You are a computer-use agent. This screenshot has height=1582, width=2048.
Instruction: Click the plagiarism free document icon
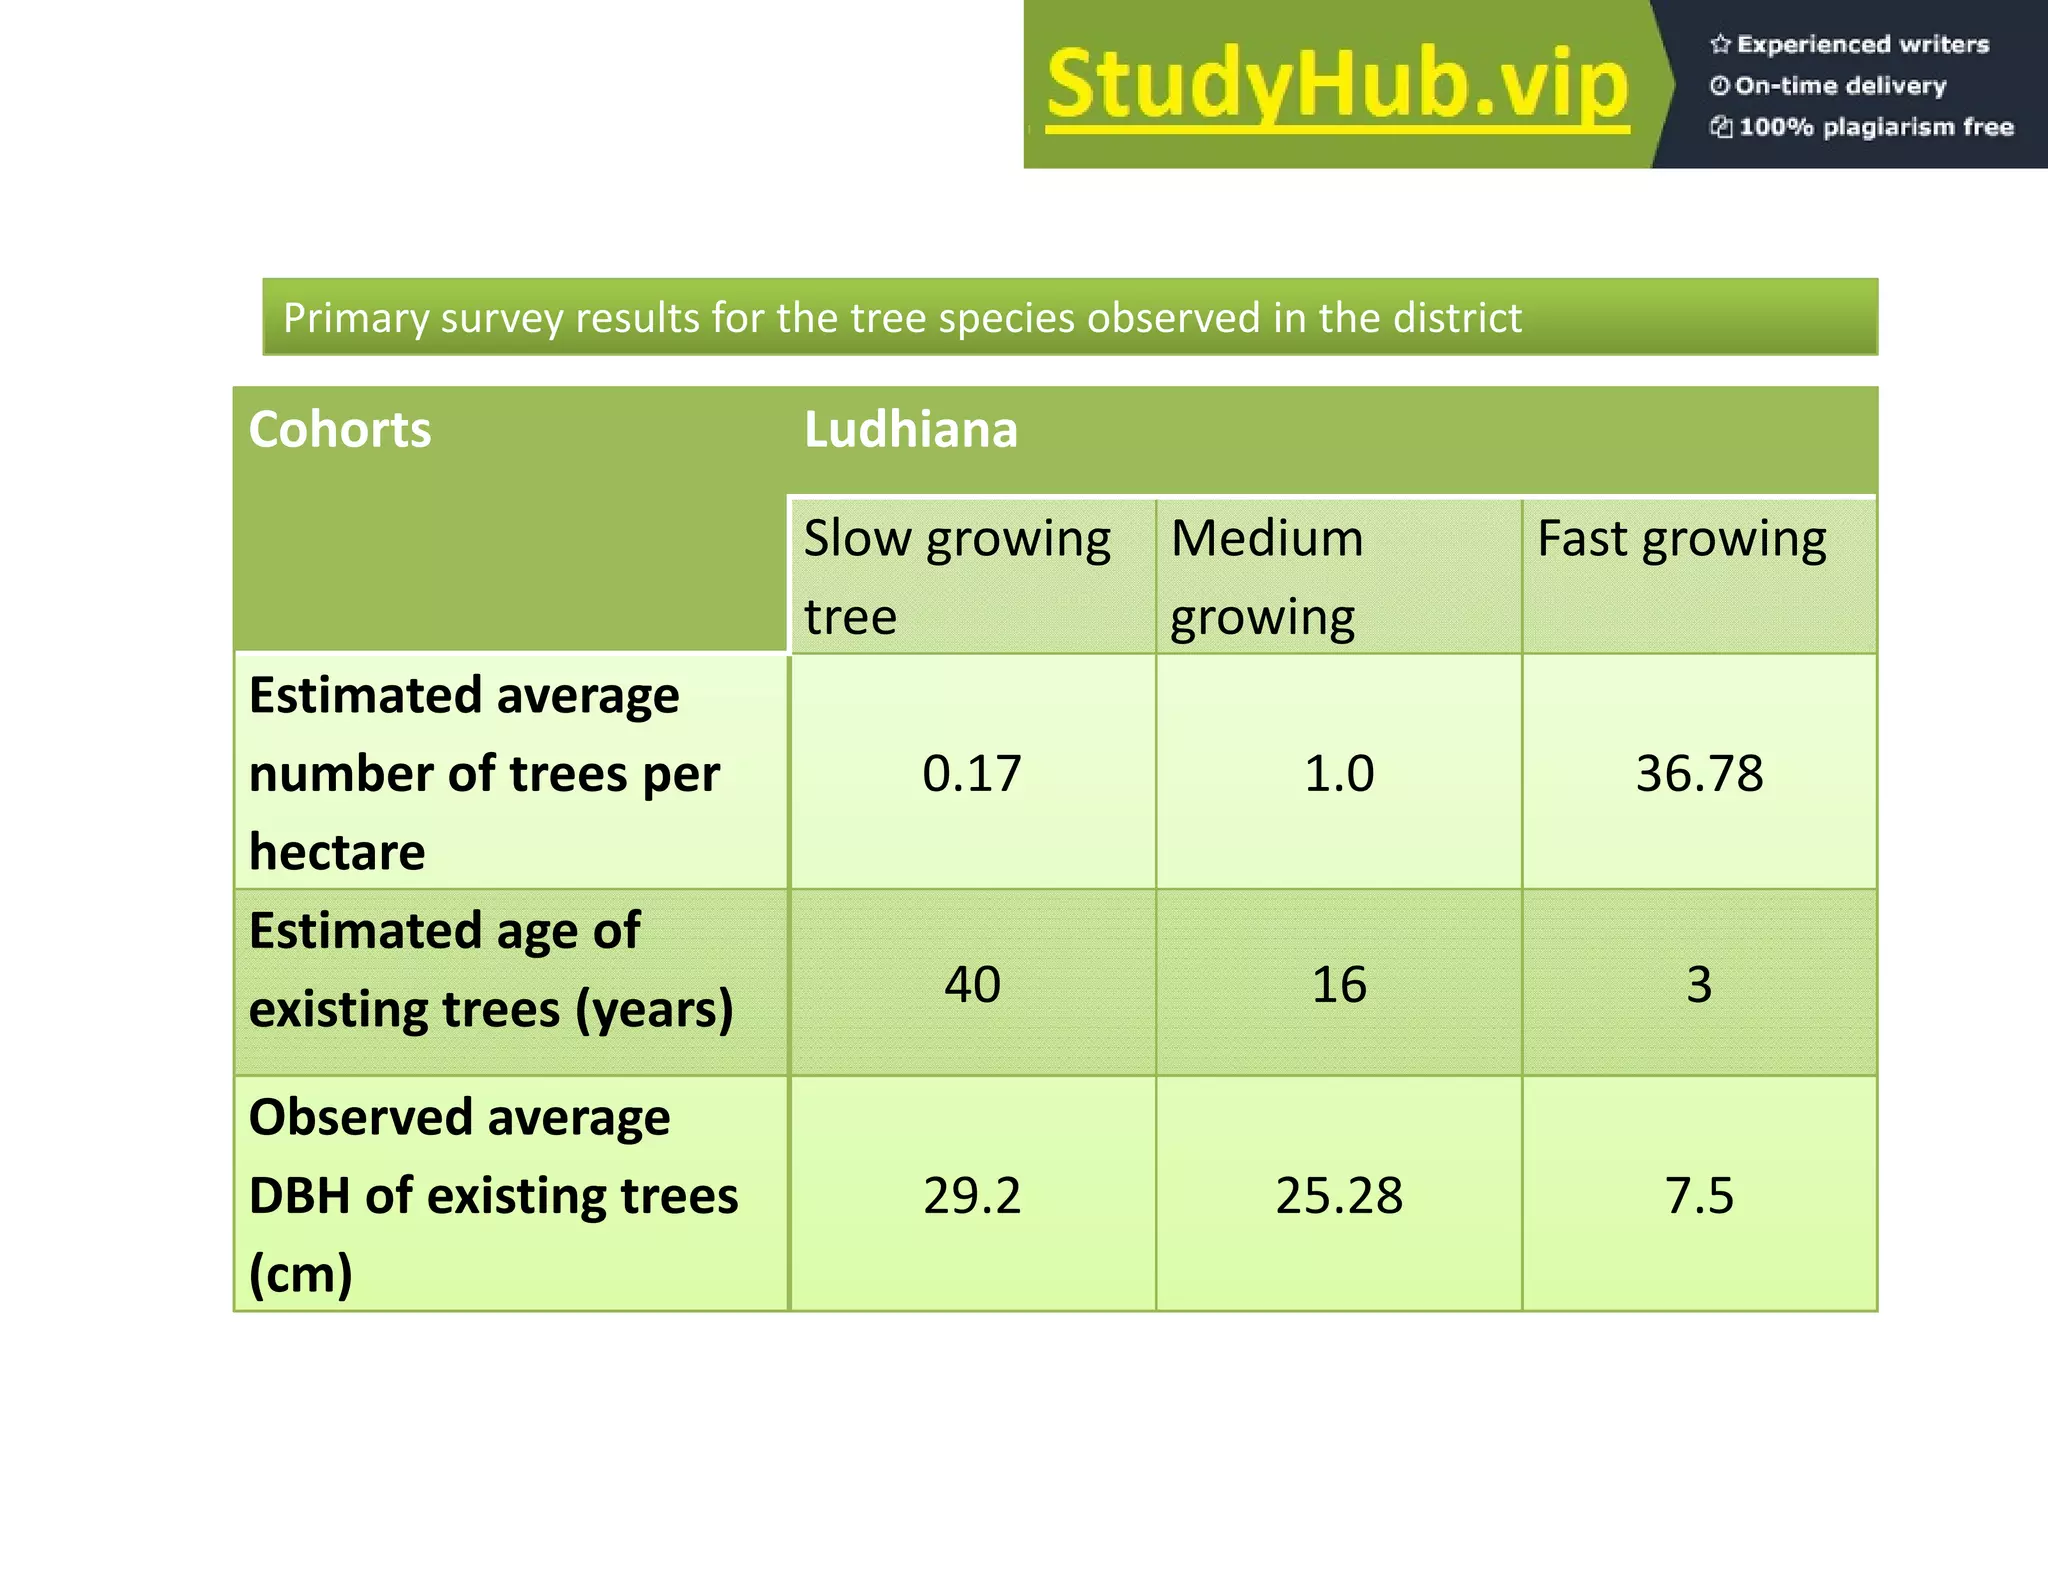click(1720, 127)
